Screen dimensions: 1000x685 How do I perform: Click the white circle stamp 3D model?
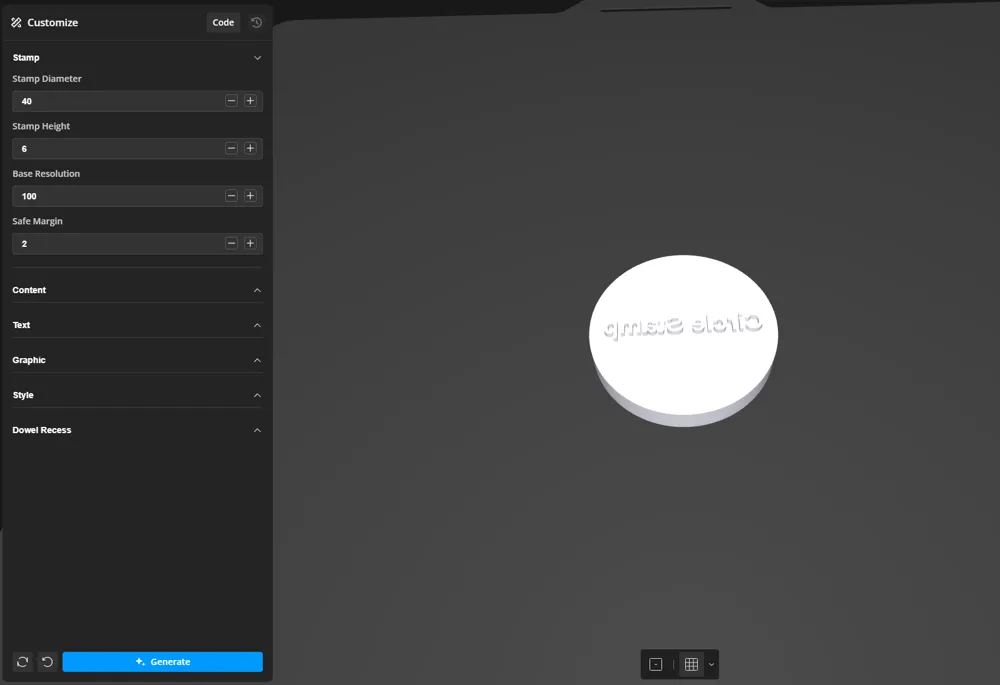click(683, 341)
